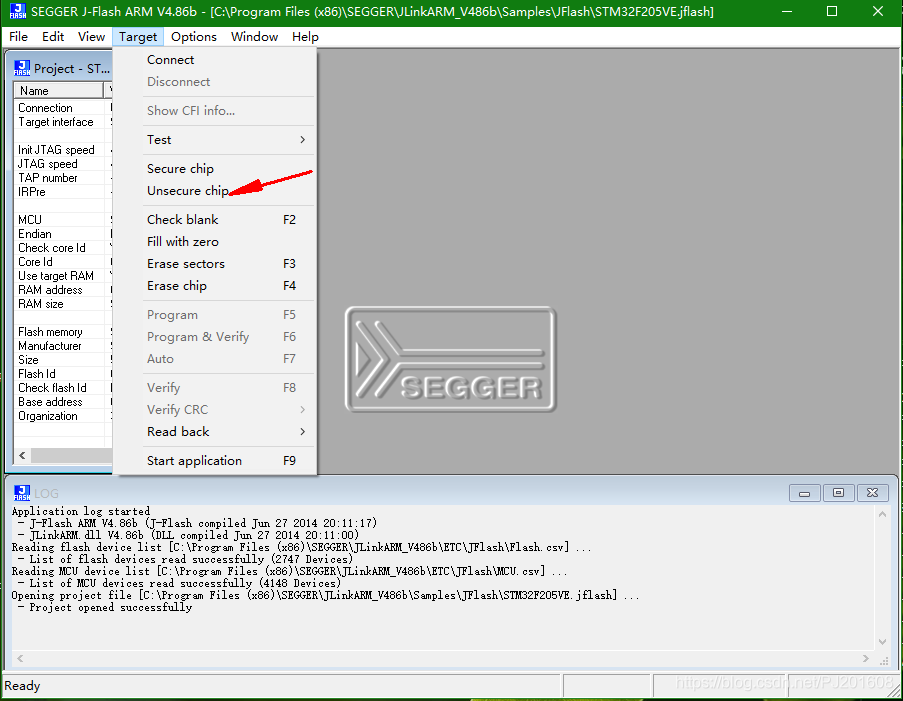Click LOG scroll-up arrow
Screen dimensions: 903x701
coord(882,514)
